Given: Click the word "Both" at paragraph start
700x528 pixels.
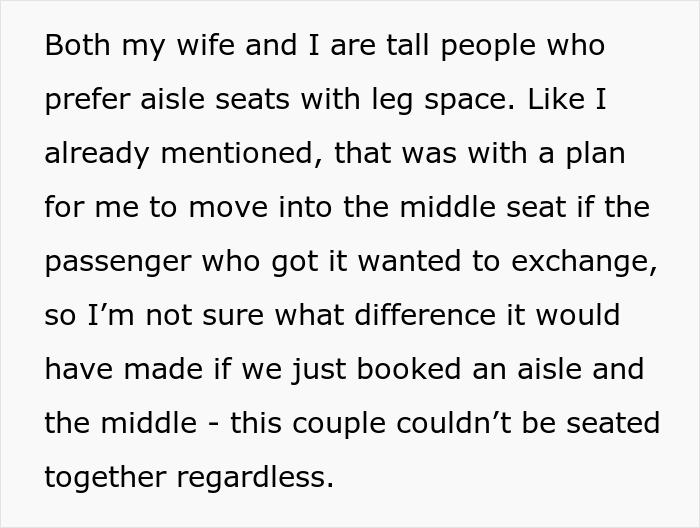Looking at the screenshot, I should (77, 45).
